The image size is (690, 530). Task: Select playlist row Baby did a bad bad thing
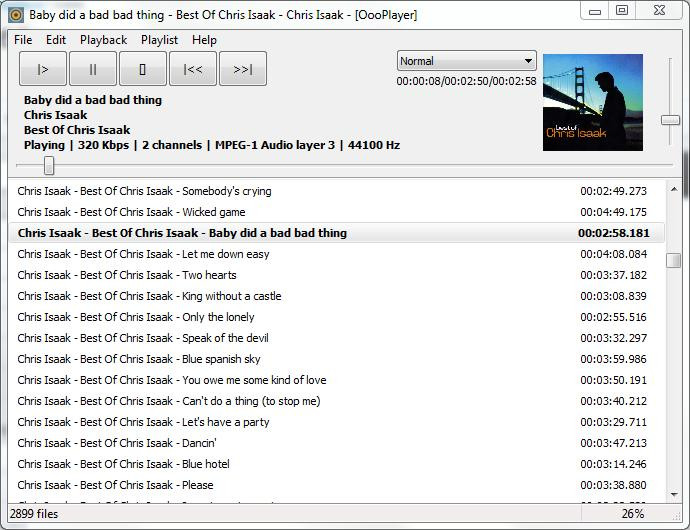tap(337, 233)
